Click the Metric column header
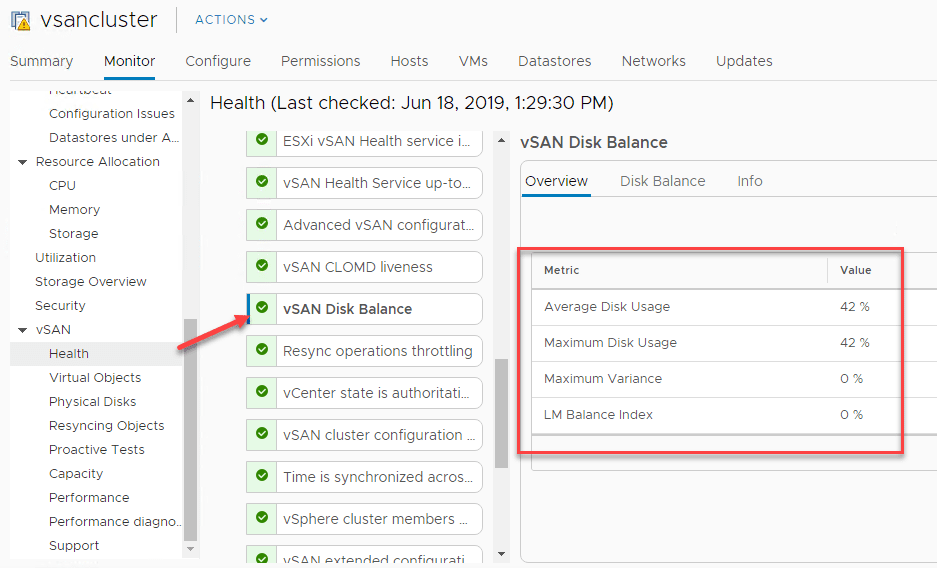937x568 pixels. [x=562, y=270]
